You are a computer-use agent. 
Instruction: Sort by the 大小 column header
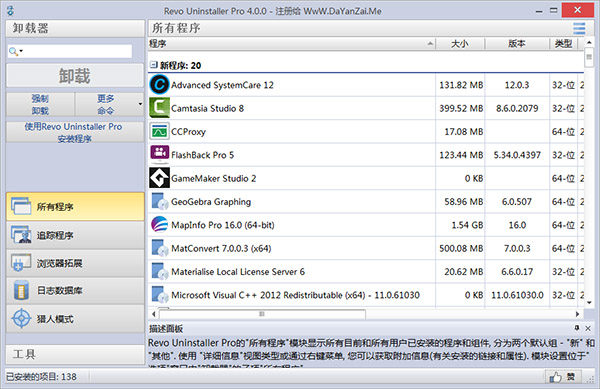click(460, 44)
